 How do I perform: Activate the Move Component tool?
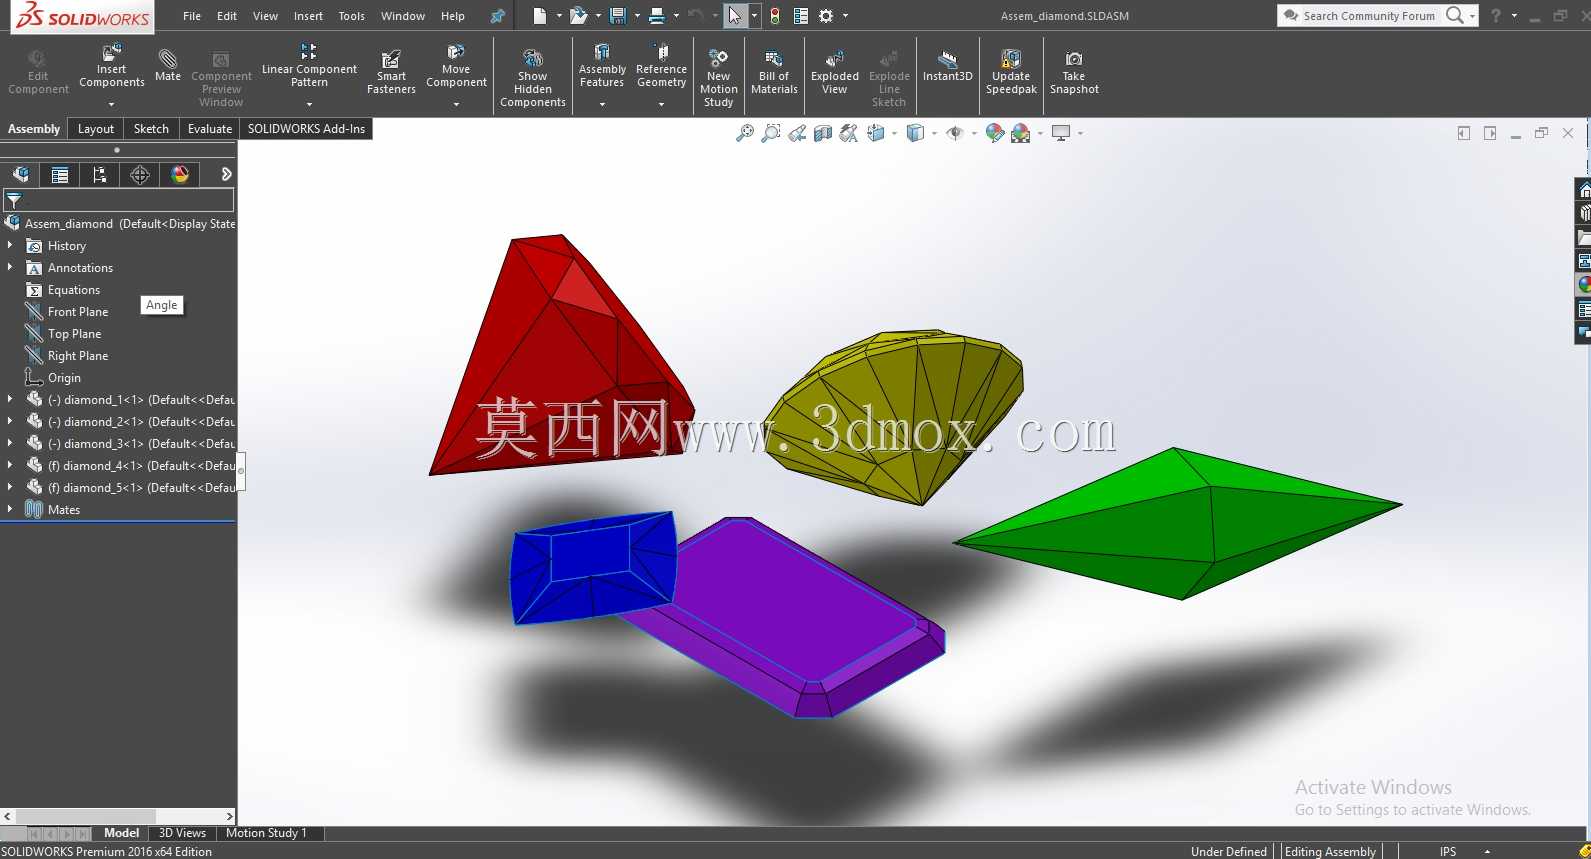pyautogui.click(x=456, y=66)
